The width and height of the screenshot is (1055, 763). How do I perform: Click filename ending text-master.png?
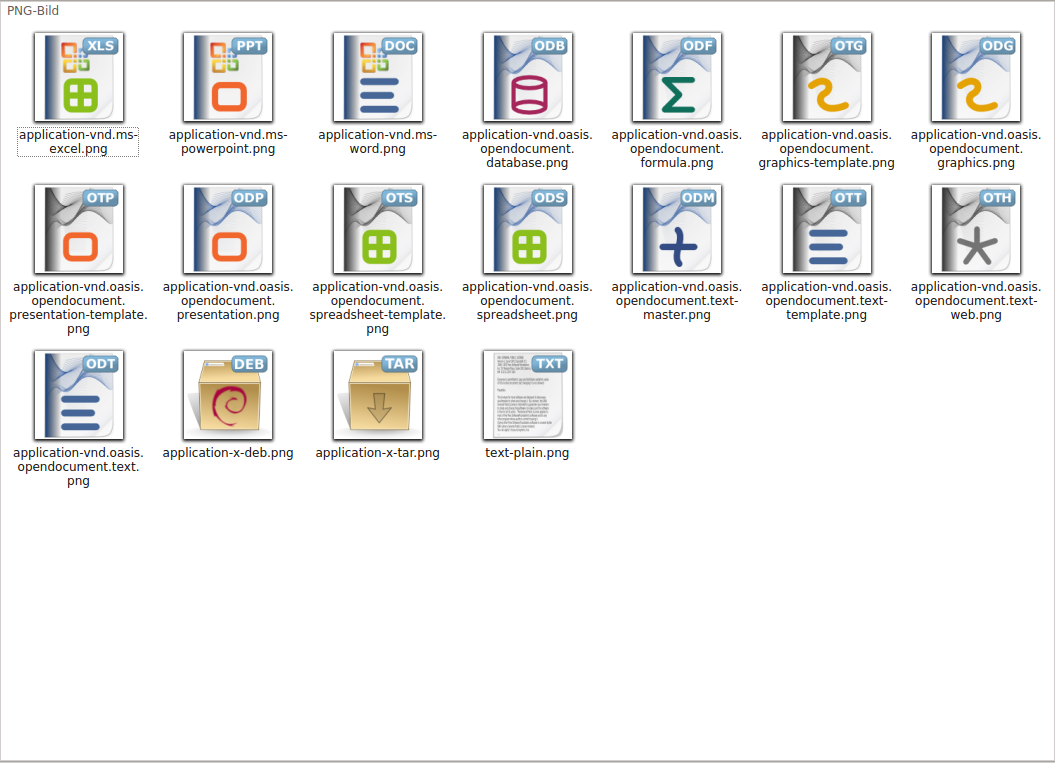pyautogui.click(x=677, y=301)
